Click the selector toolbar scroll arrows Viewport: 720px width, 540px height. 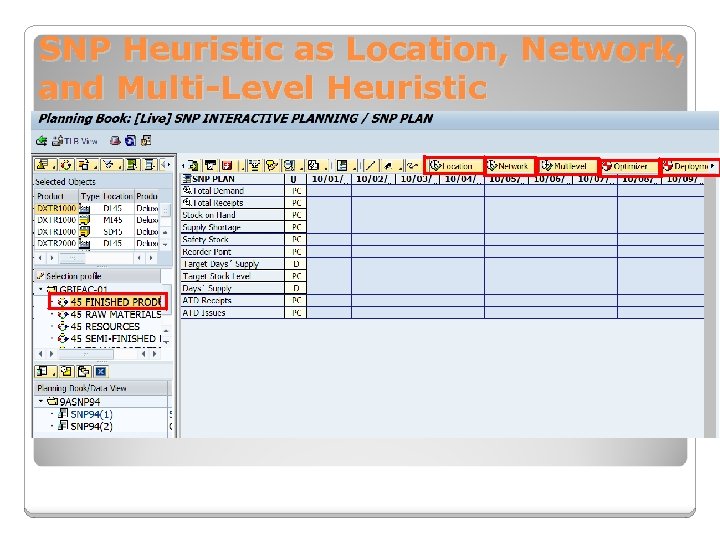pyautogui.click(x=165, y=165)
